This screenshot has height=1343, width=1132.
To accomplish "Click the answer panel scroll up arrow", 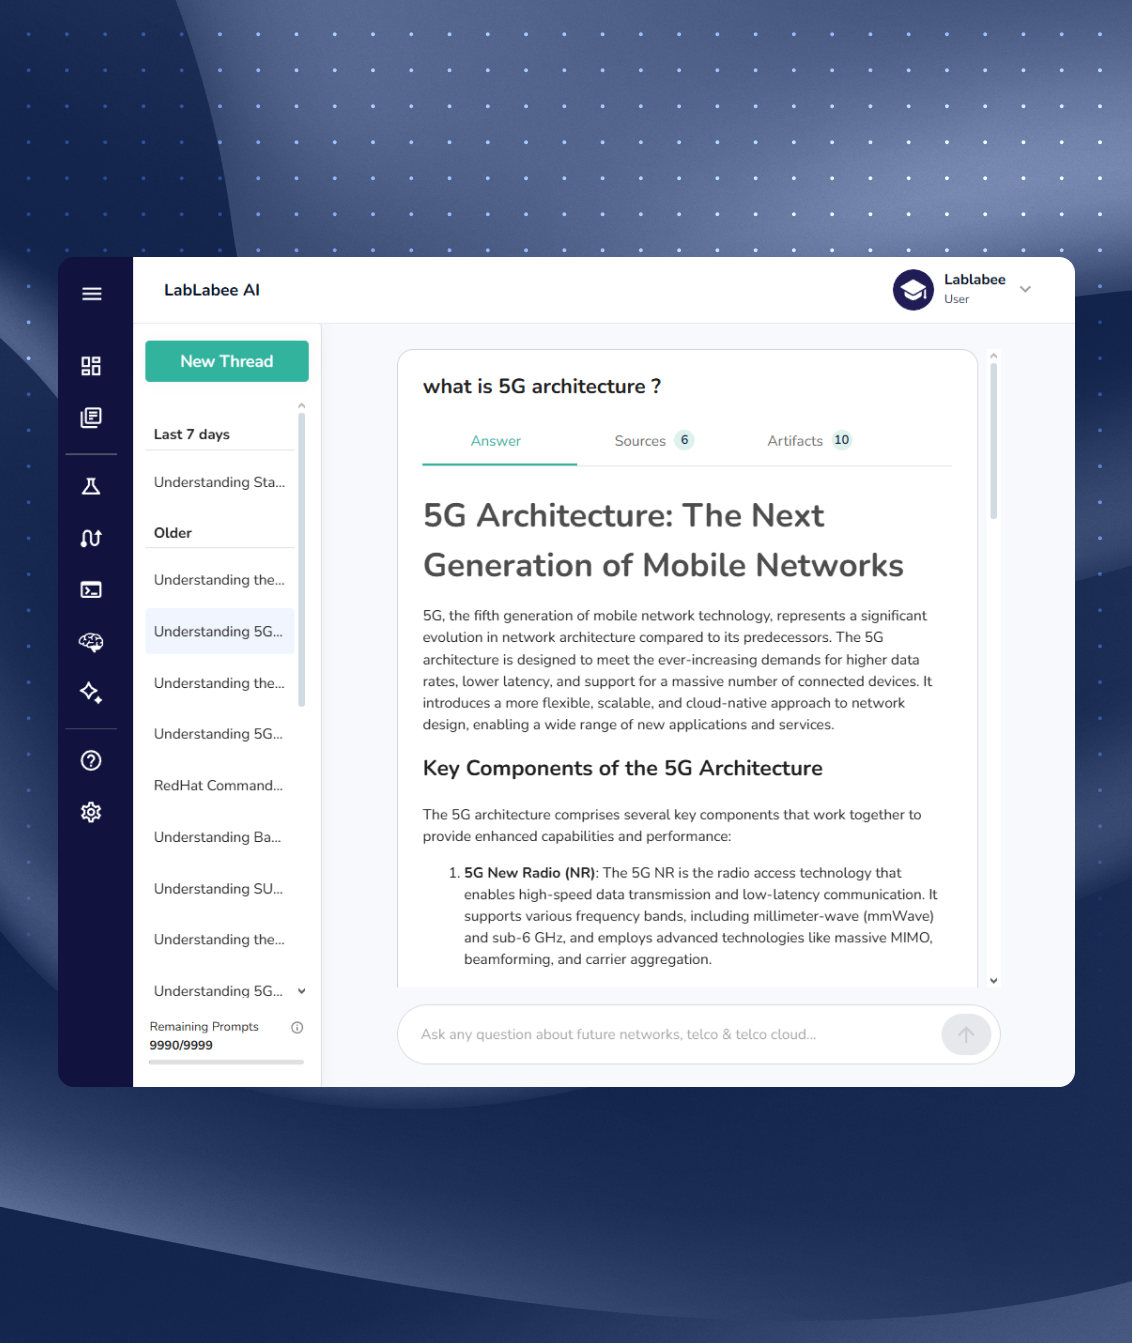I will [x=993, y=356].
